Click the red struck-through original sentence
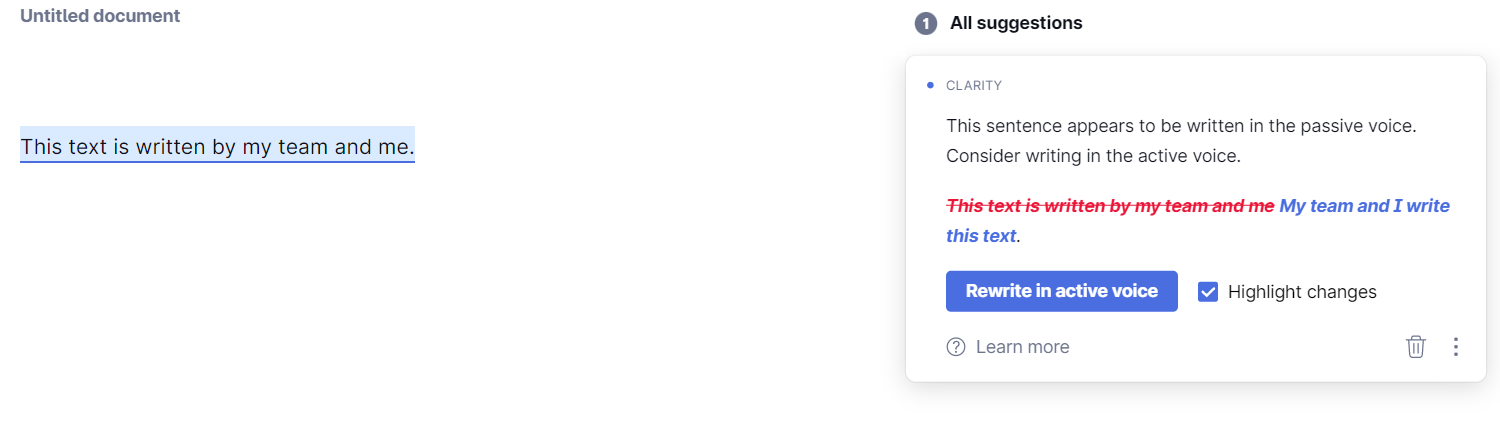1500x443 pixels. tap(1110, 206)
